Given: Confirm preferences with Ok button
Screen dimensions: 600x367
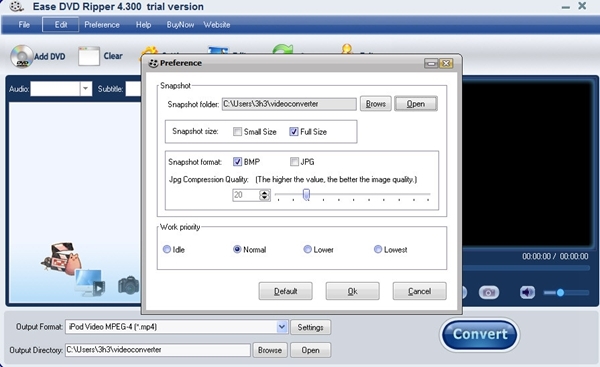Looking at the screenshot, I should click(352, 291).
